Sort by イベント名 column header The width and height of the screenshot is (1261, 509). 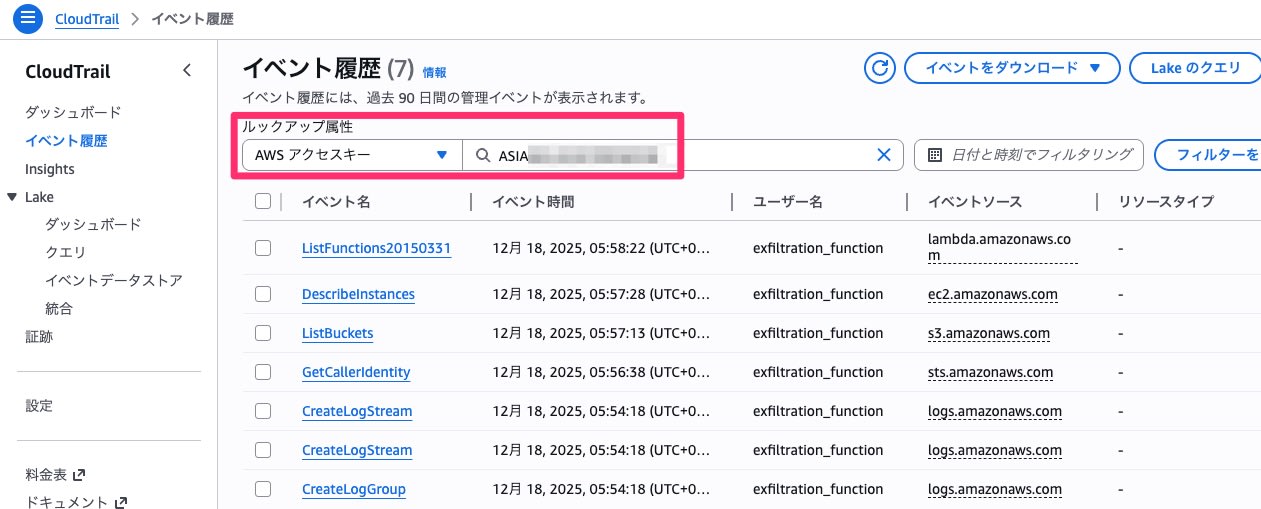click(336, 201)
